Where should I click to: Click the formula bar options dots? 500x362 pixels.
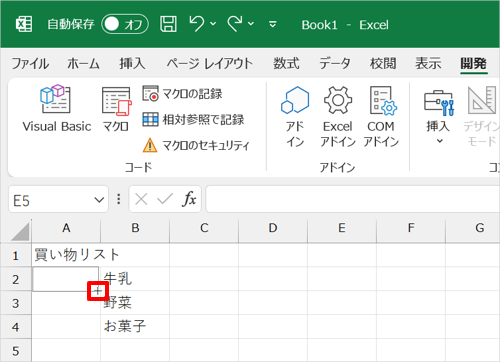pos(119,199)
